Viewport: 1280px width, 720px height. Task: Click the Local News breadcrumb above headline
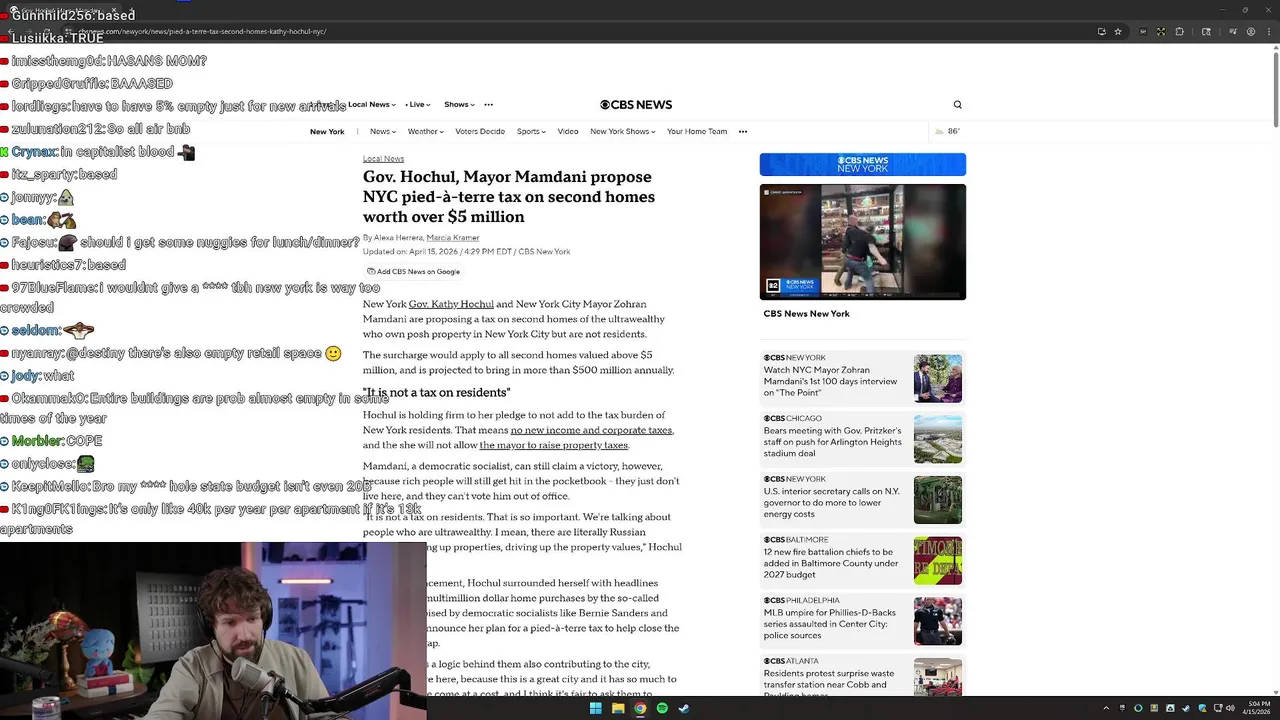(383, 158)
